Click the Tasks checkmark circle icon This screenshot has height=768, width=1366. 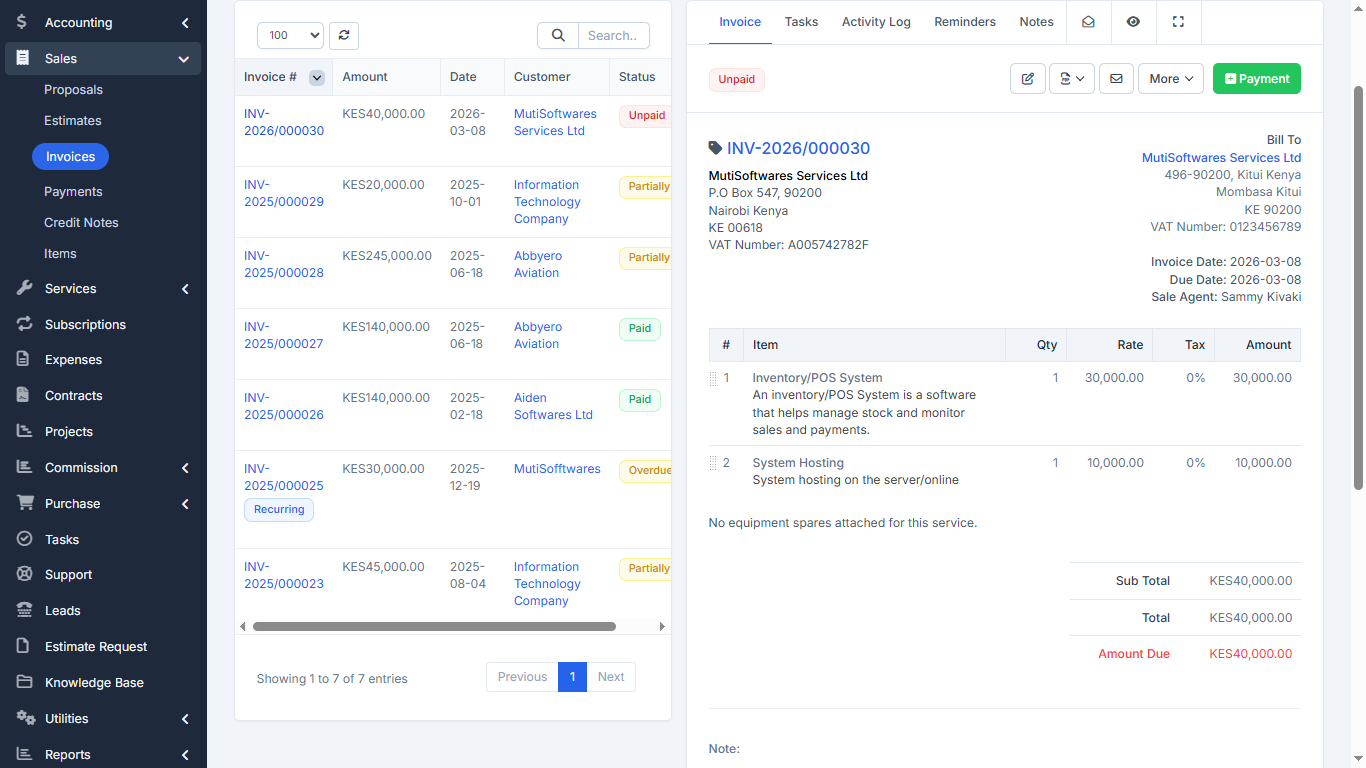coord(24,539)
